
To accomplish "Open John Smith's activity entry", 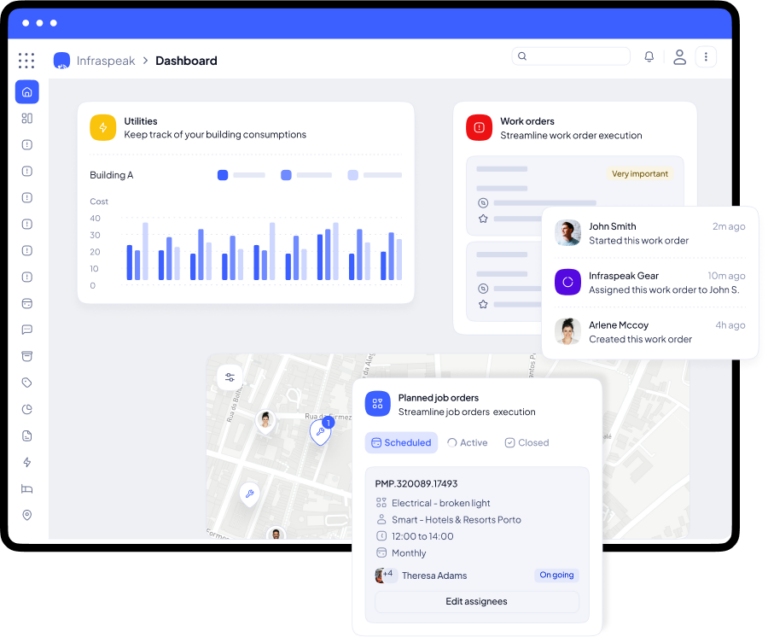I will tap(650, 233).
